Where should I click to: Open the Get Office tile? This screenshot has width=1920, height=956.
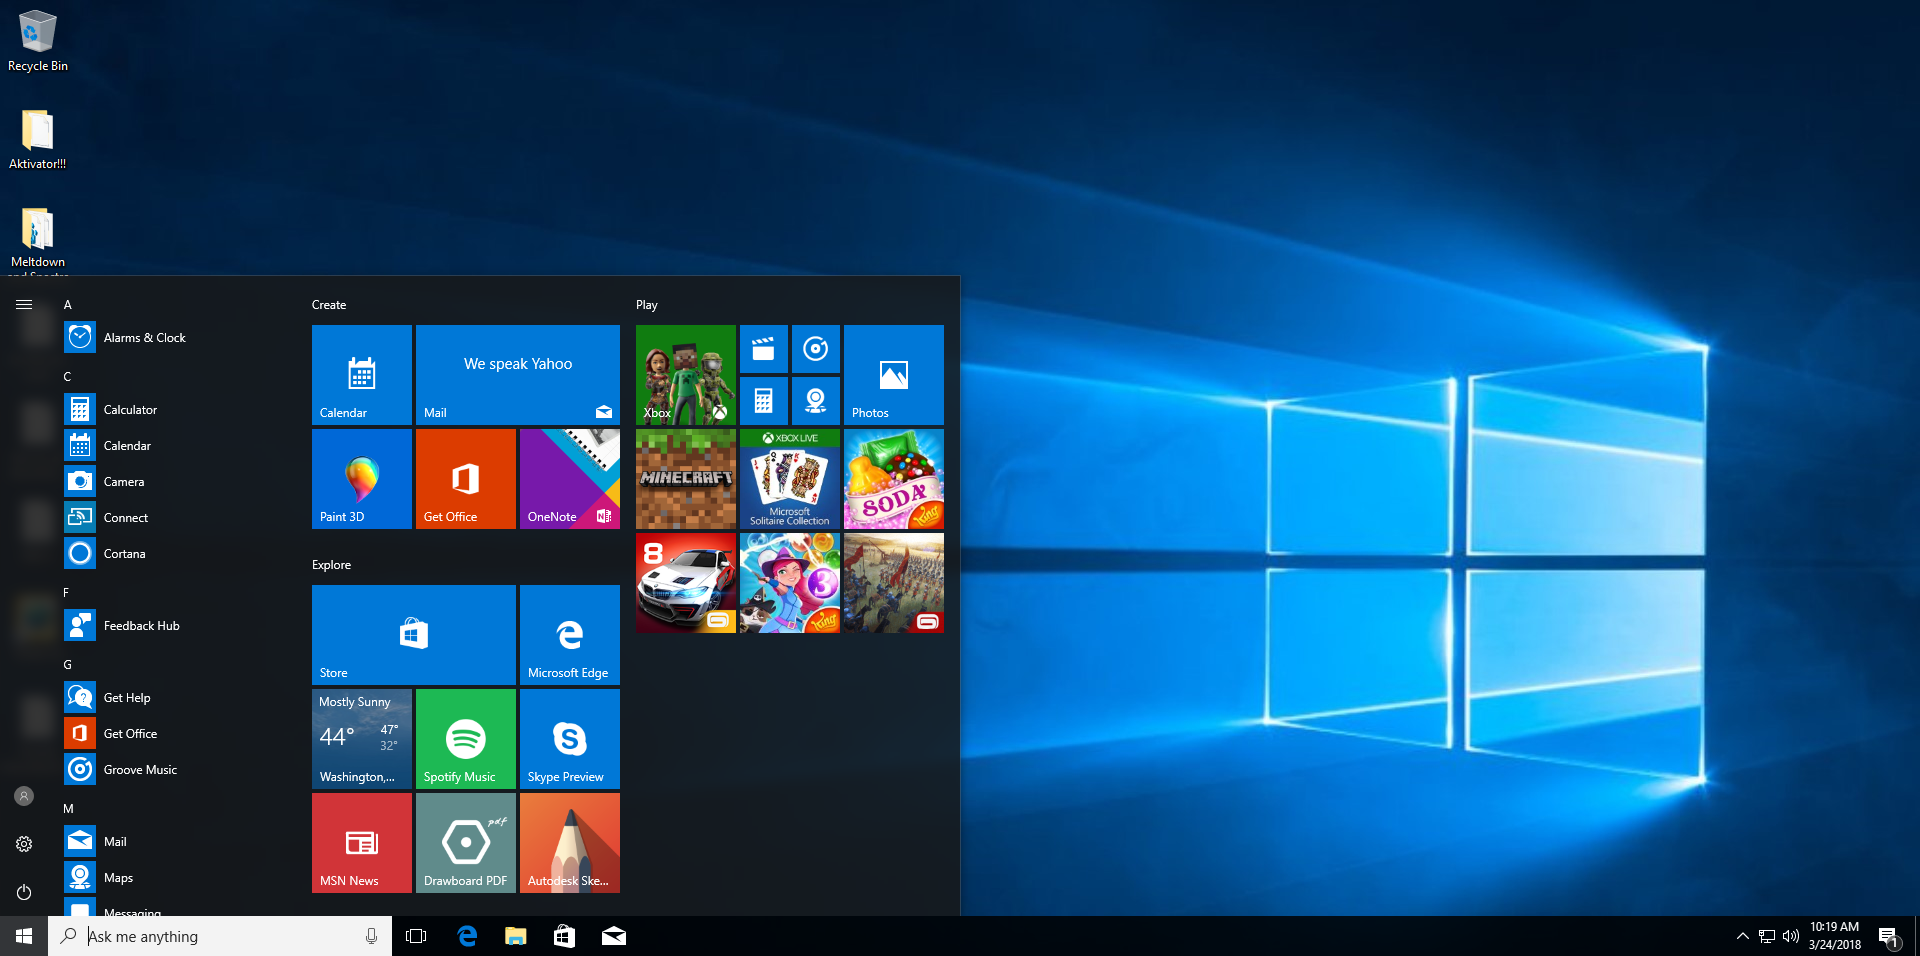pyautogui.click(x=466, y=479)
